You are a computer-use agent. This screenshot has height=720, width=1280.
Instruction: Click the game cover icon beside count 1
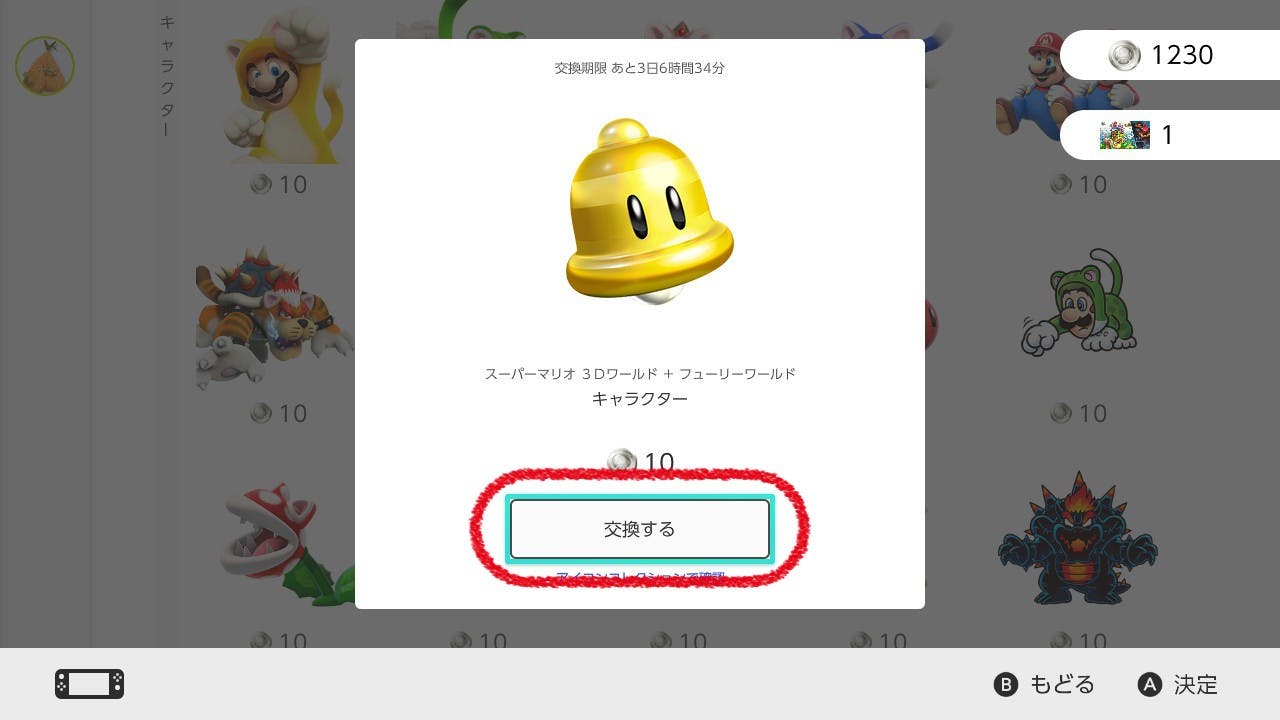click(1124, 135)
